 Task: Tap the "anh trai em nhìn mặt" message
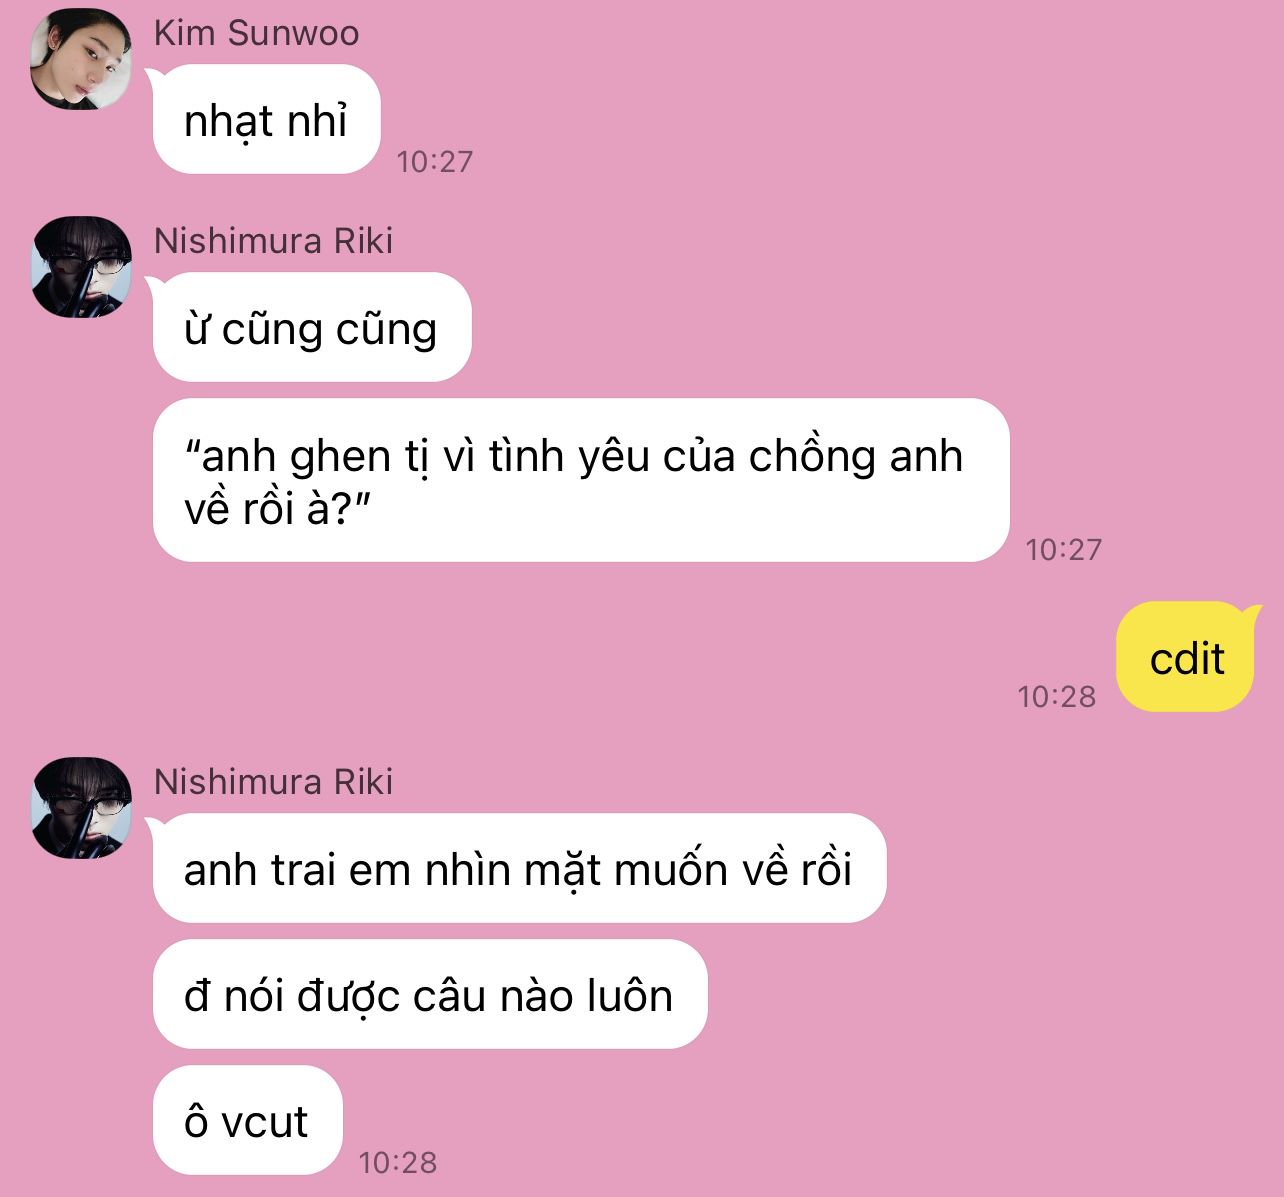point(519,868)
